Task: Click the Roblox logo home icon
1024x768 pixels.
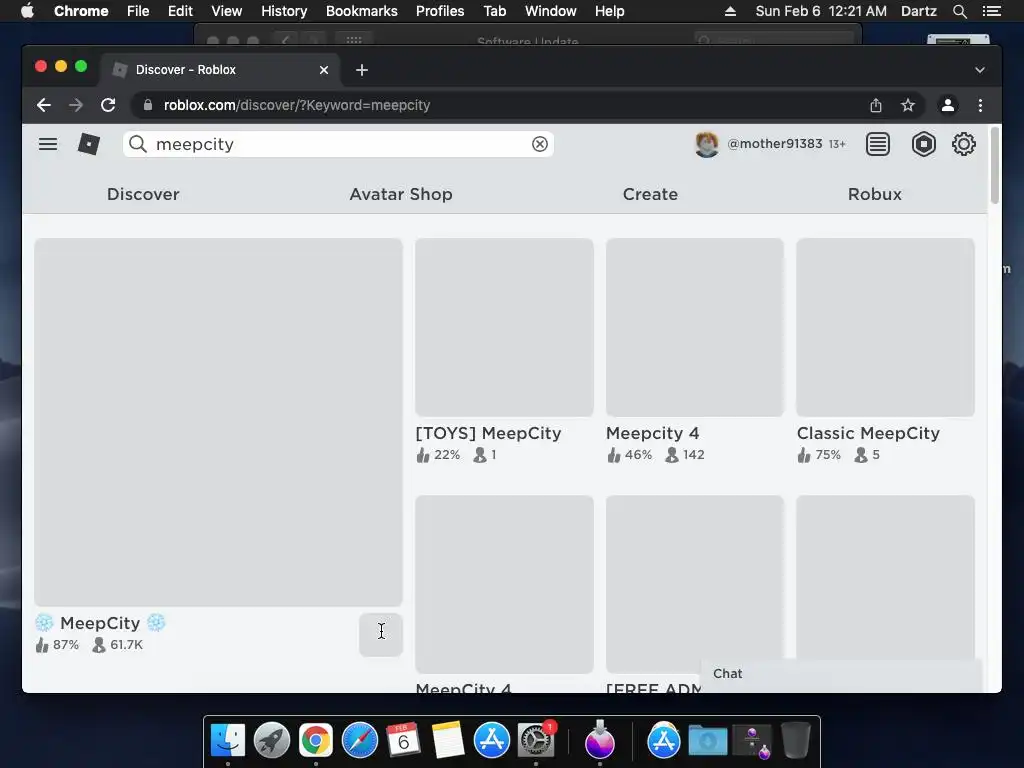Action: (89, 144)
